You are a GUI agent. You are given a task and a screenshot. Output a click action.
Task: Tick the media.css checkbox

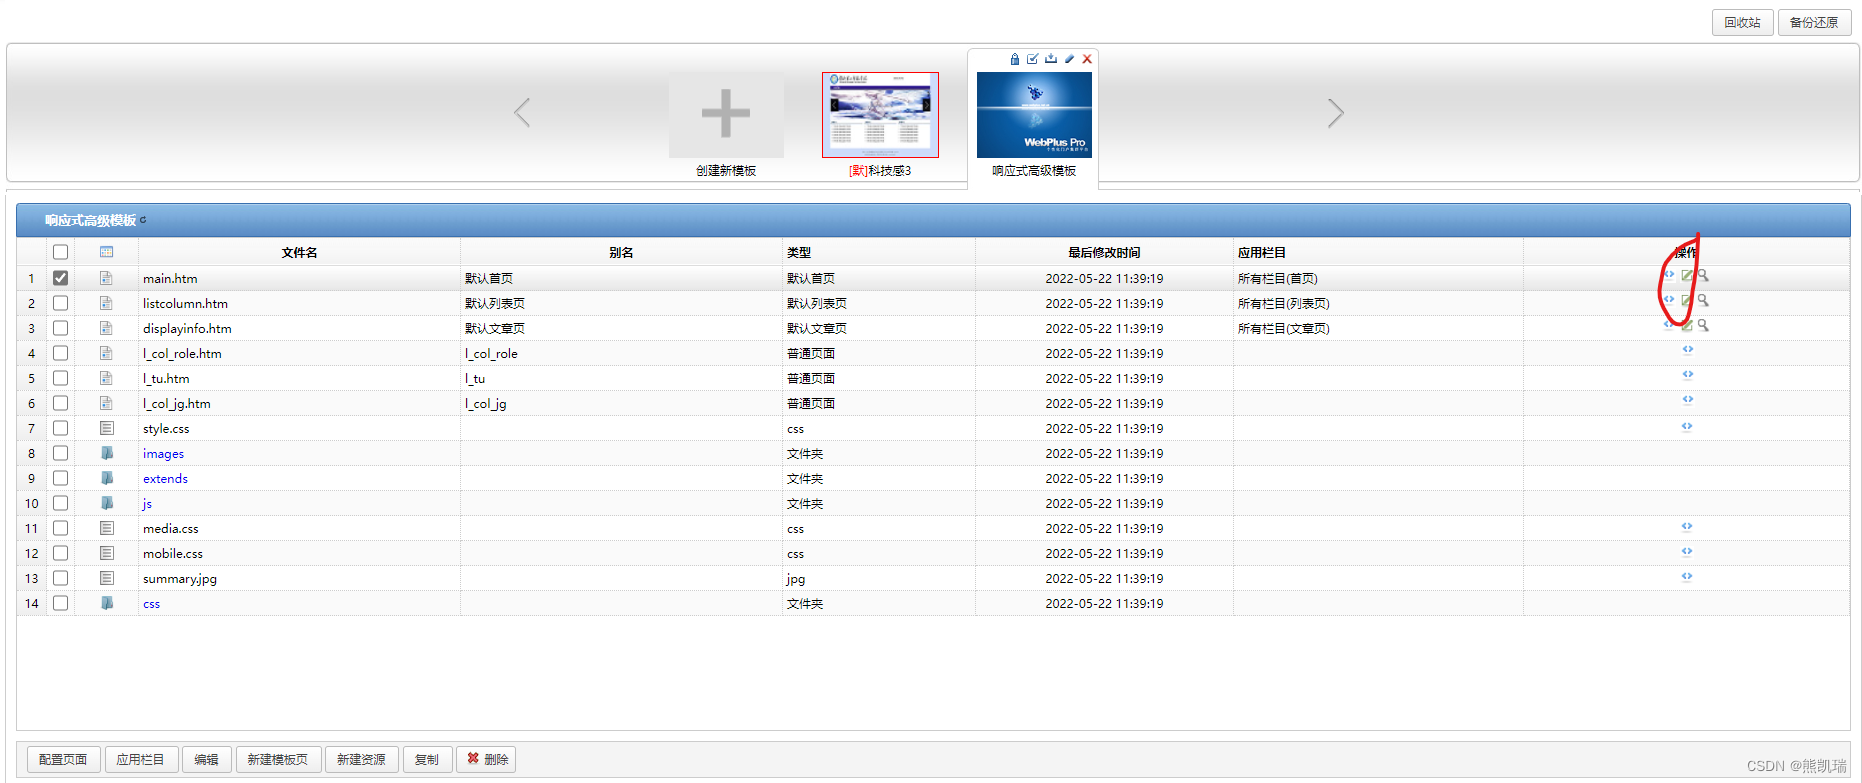tap(61, 528)
